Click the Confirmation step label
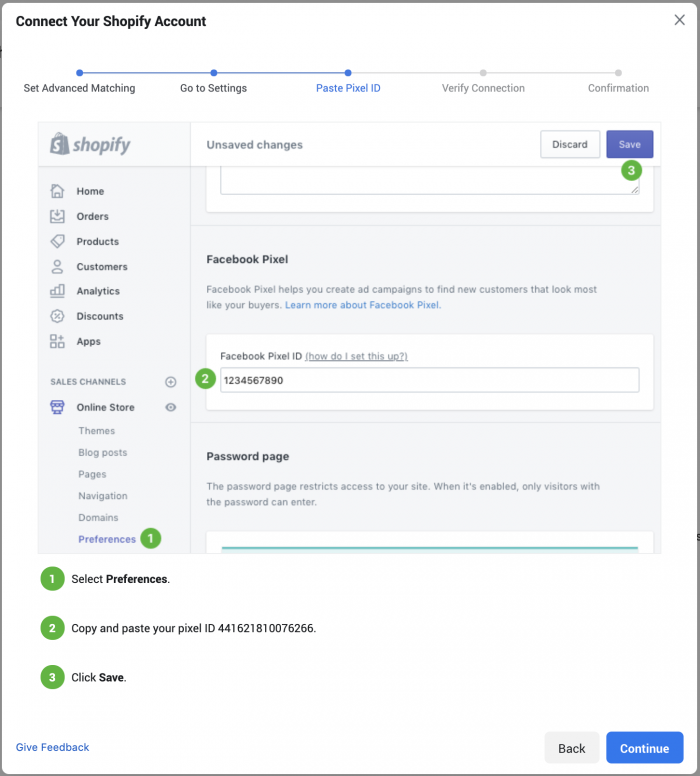 click(618, 88)
